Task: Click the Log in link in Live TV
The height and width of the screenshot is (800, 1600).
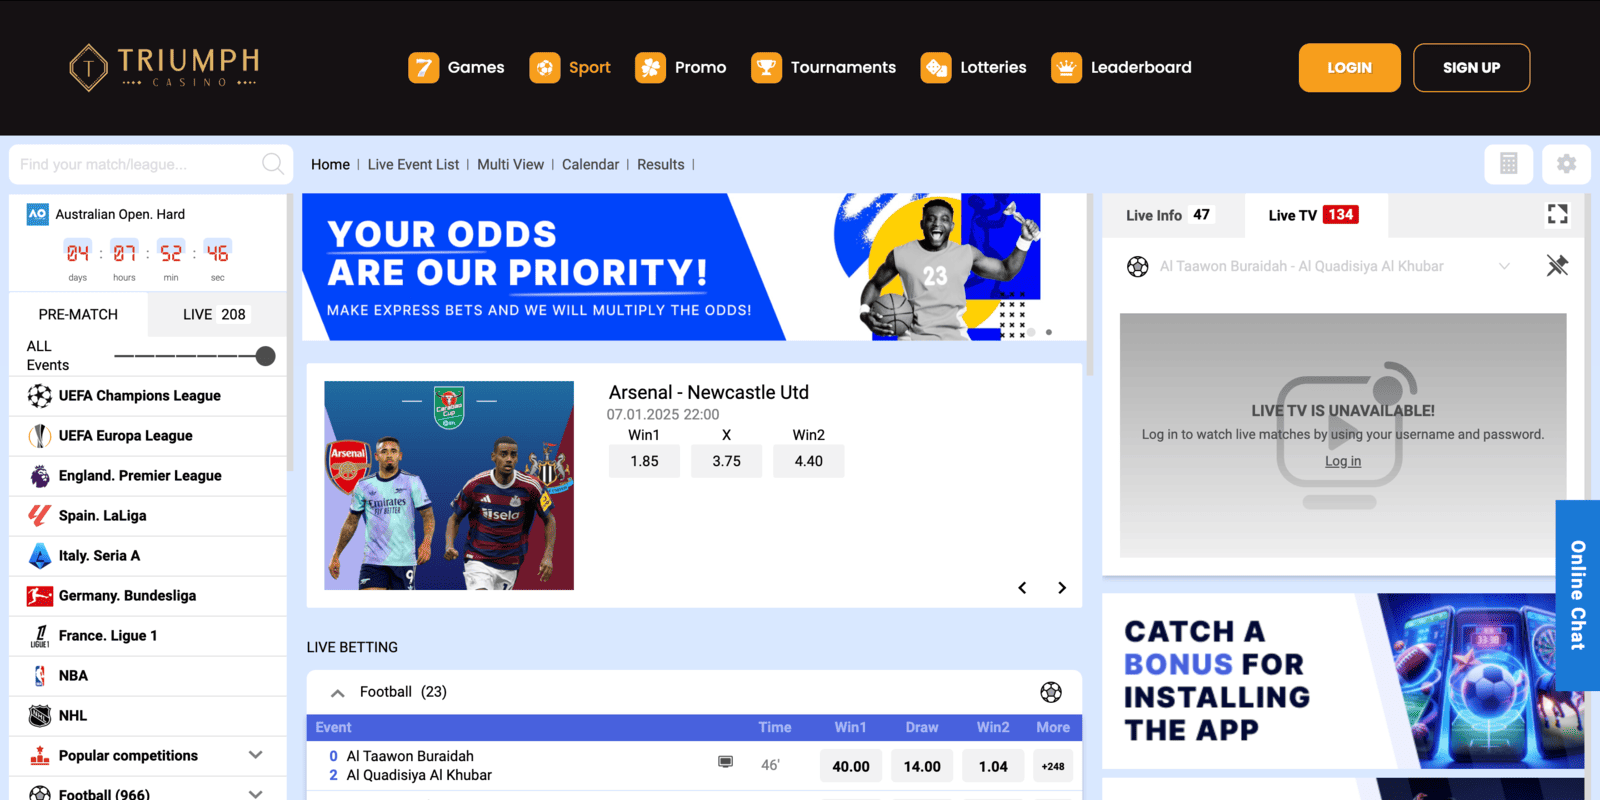Action: (1343, 461)
